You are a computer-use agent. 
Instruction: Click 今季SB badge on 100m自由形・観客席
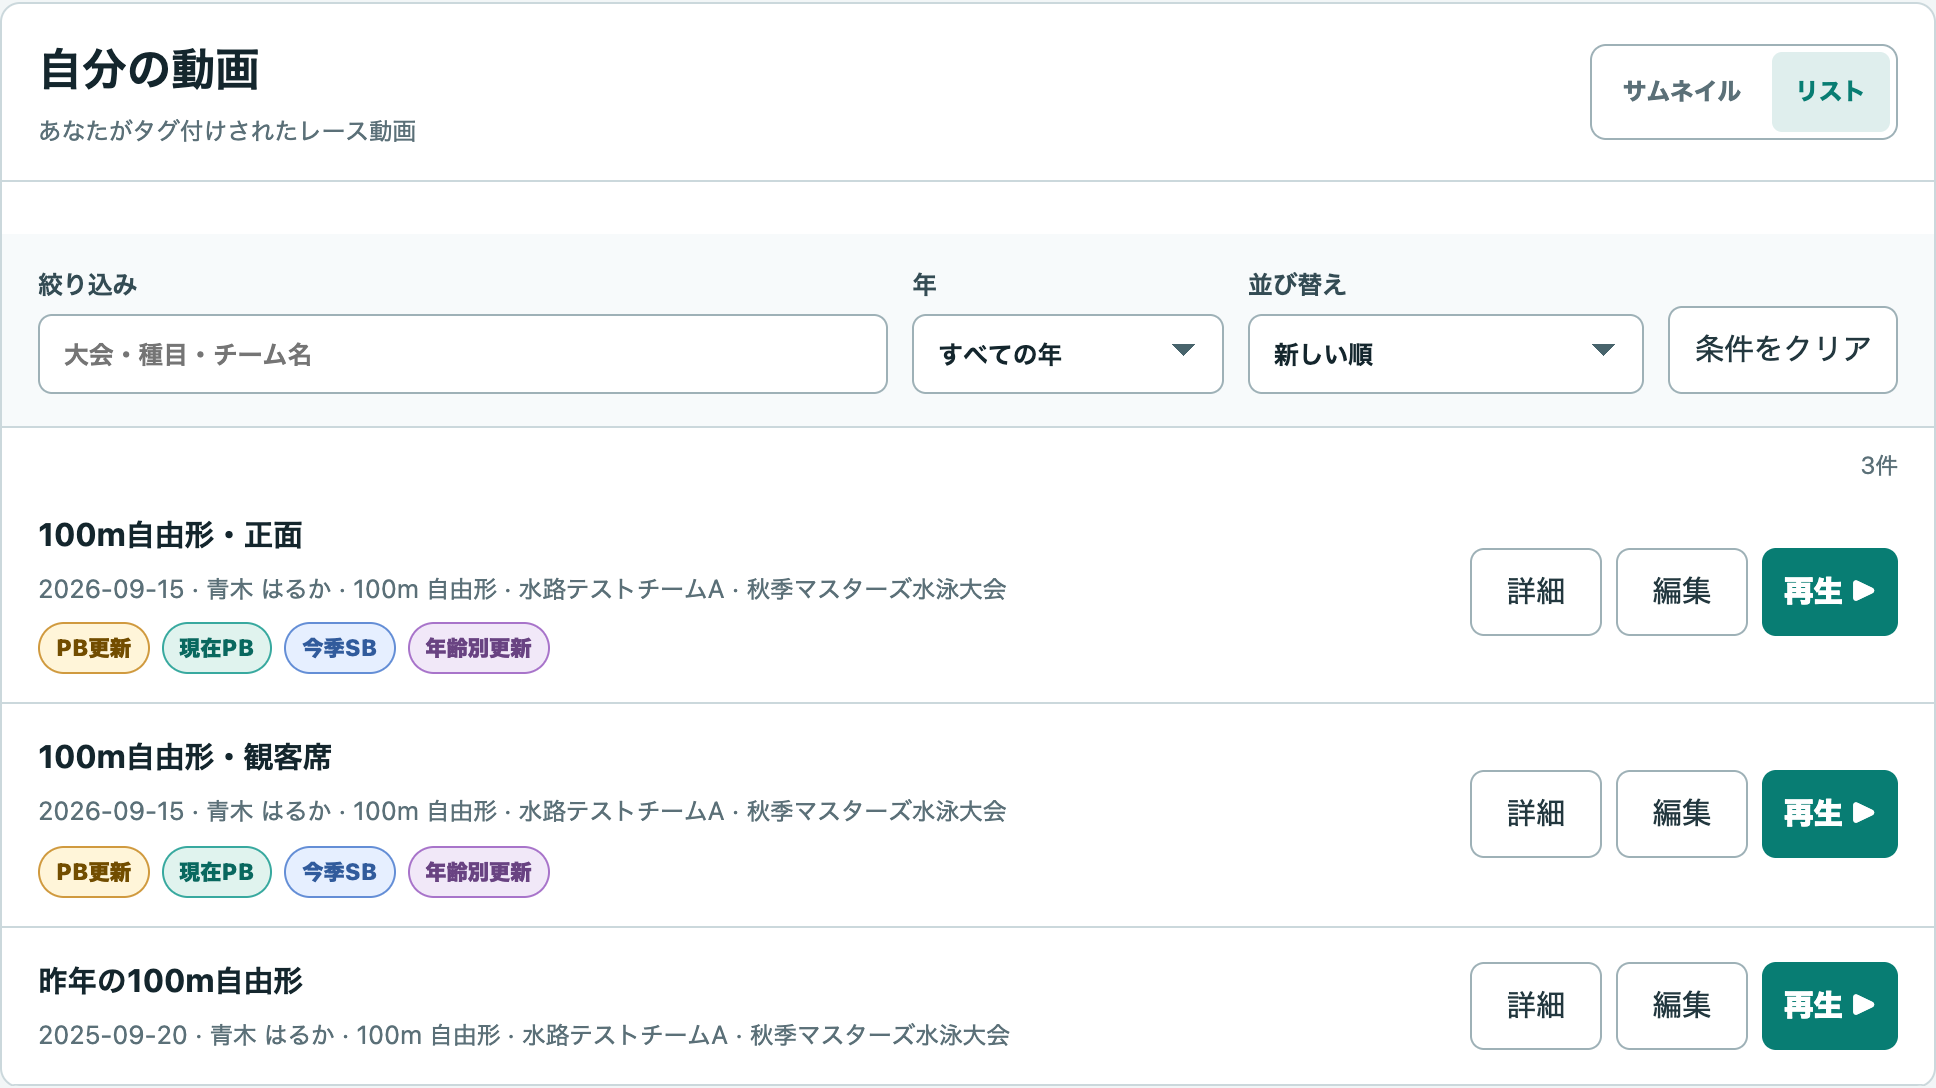340,872
